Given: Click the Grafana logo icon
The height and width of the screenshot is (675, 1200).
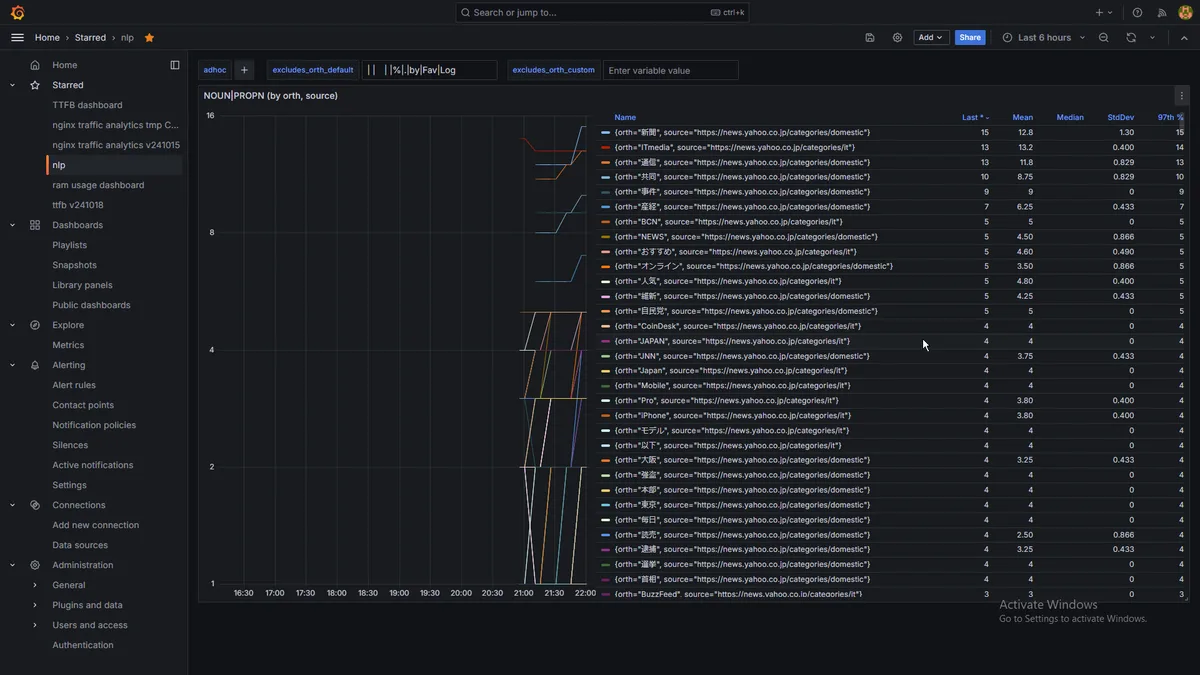Looking at the screenshot, I should pos(17,13).
